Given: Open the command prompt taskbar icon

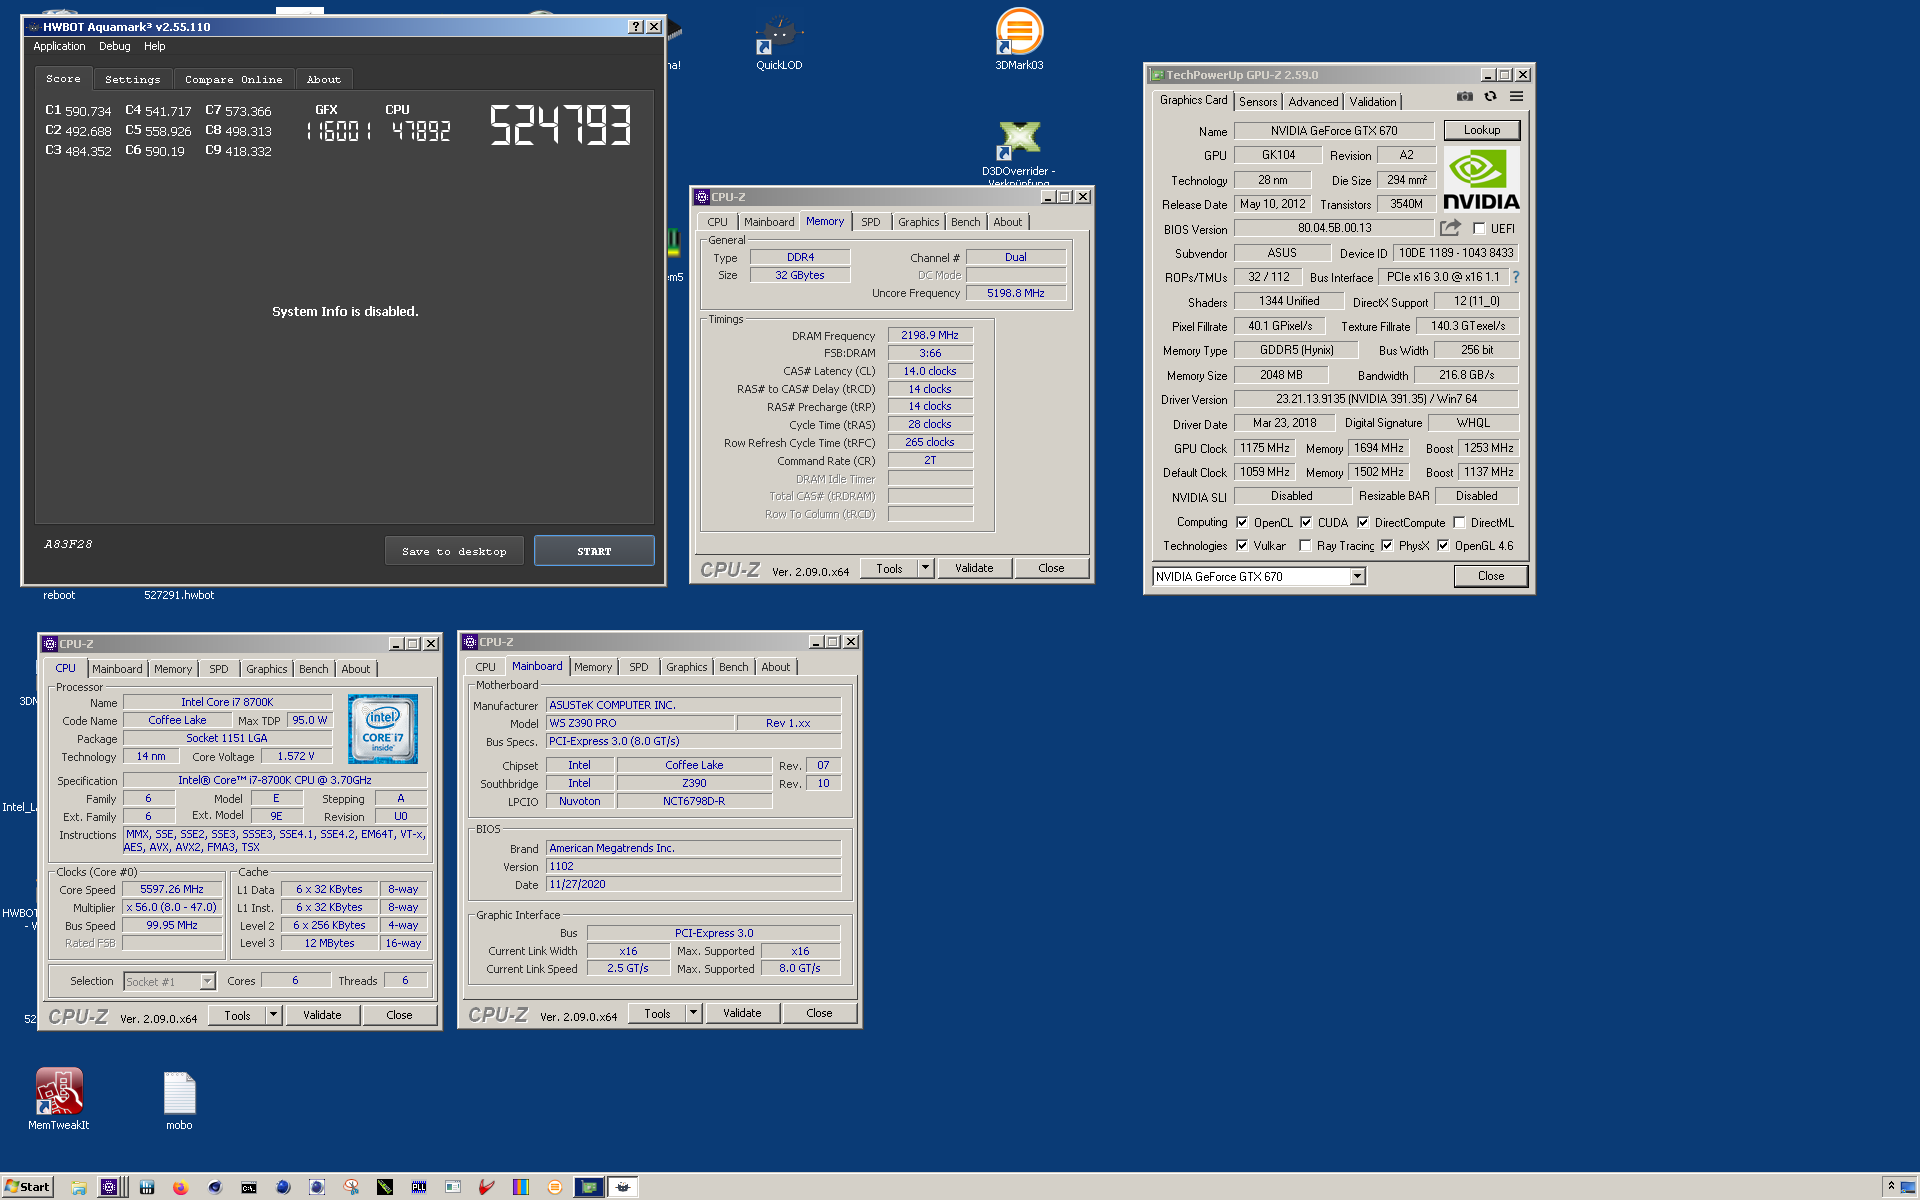Looking at the screenshot, I should pos(248,1187).
